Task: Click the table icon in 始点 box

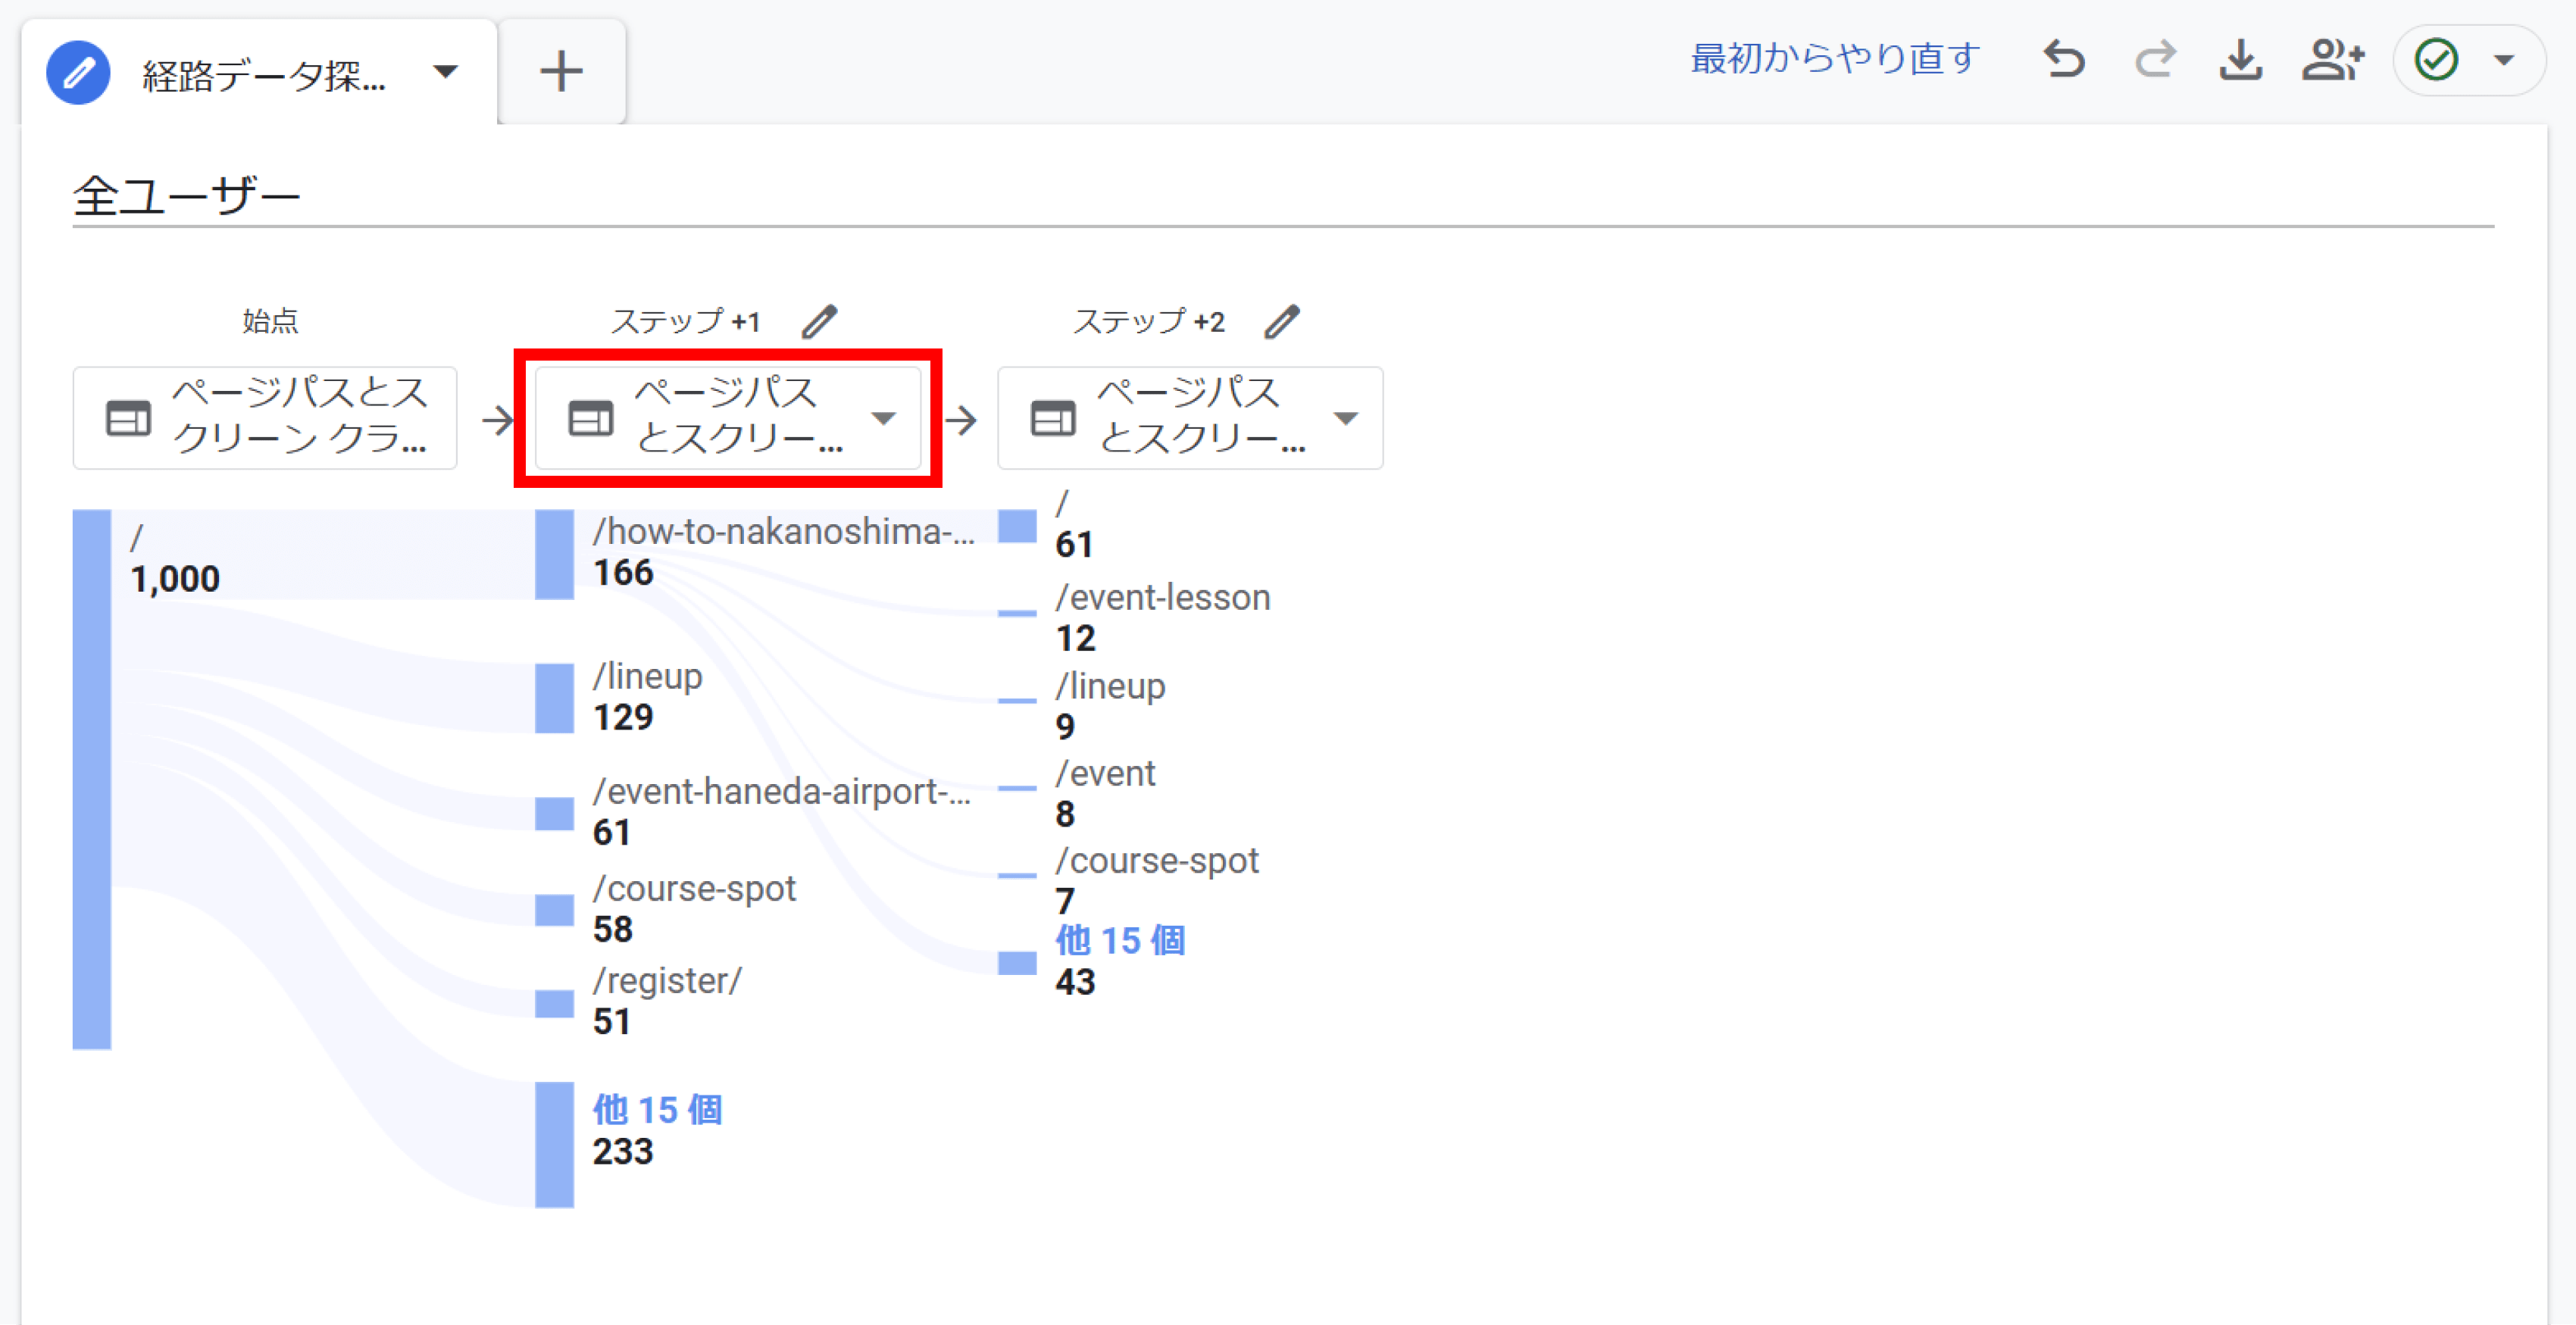Action: (x=128, y=418)
